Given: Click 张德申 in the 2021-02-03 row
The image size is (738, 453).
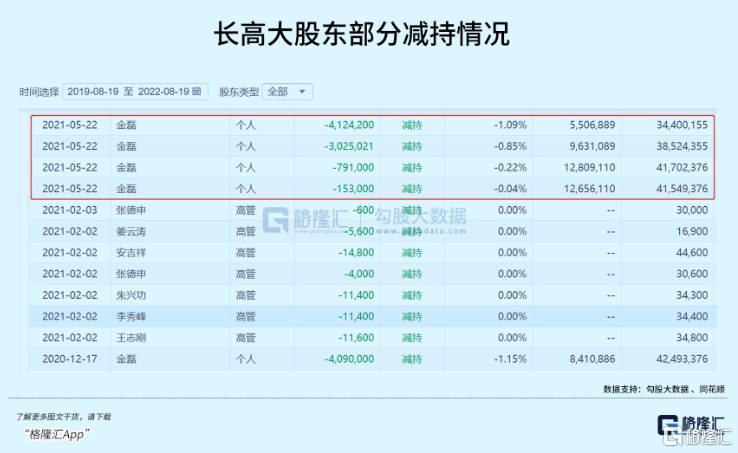Looking at the screenshot, I should (131, 210).
